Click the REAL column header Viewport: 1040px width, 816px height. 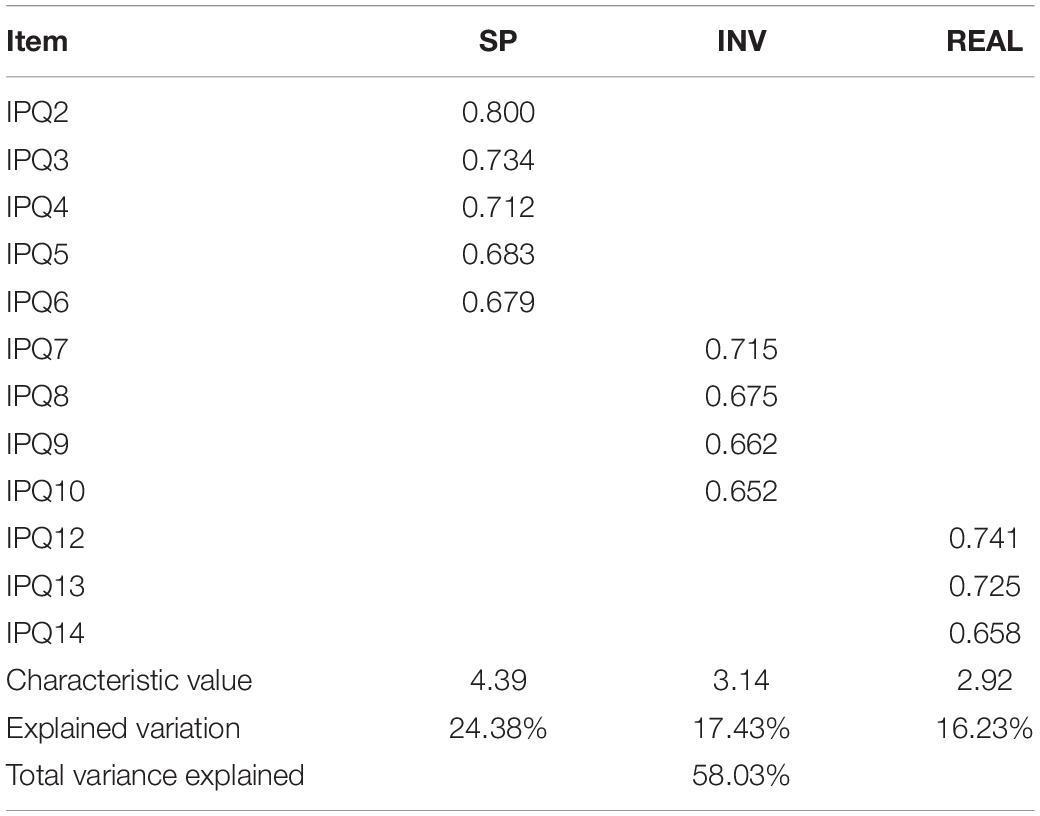point(984,41)
